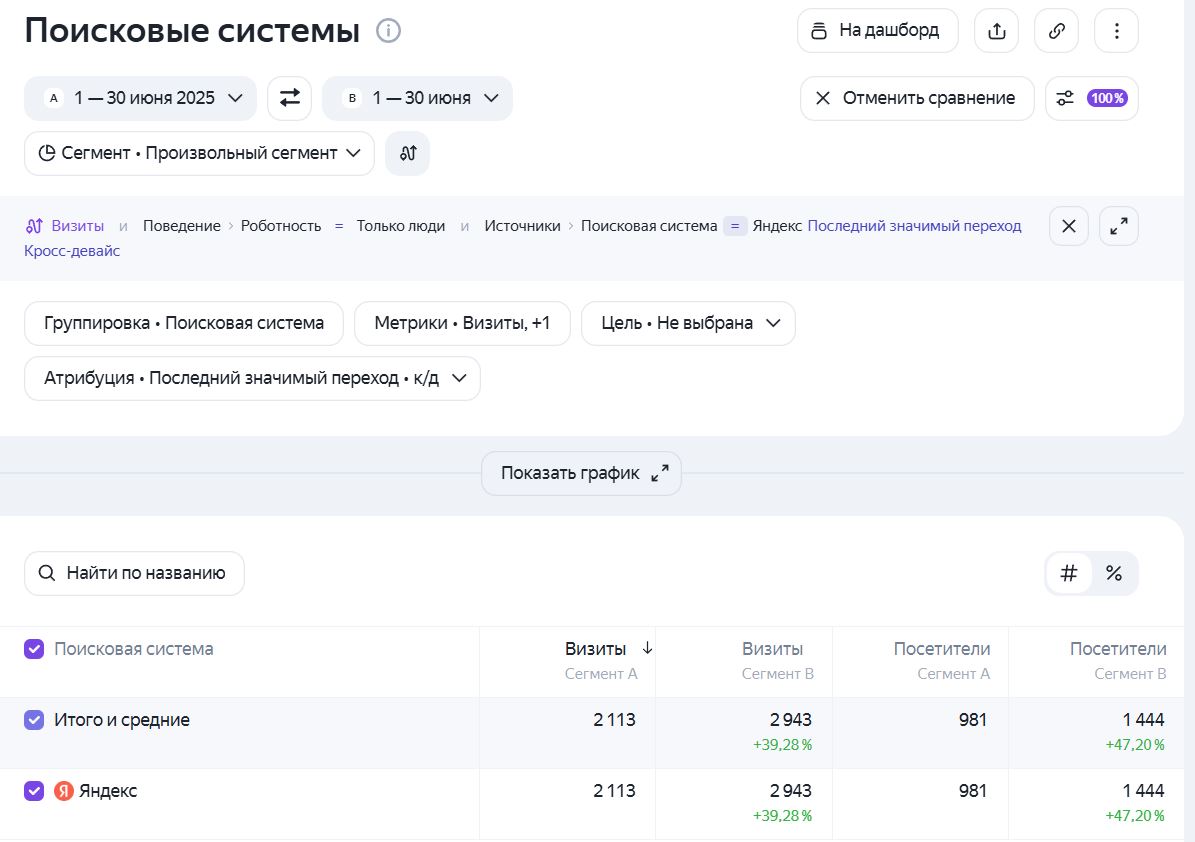Open the Цель Не выбрана dropdown
Screen dimensions: 1195x842
pyautogui.click(x=688, y=323)
